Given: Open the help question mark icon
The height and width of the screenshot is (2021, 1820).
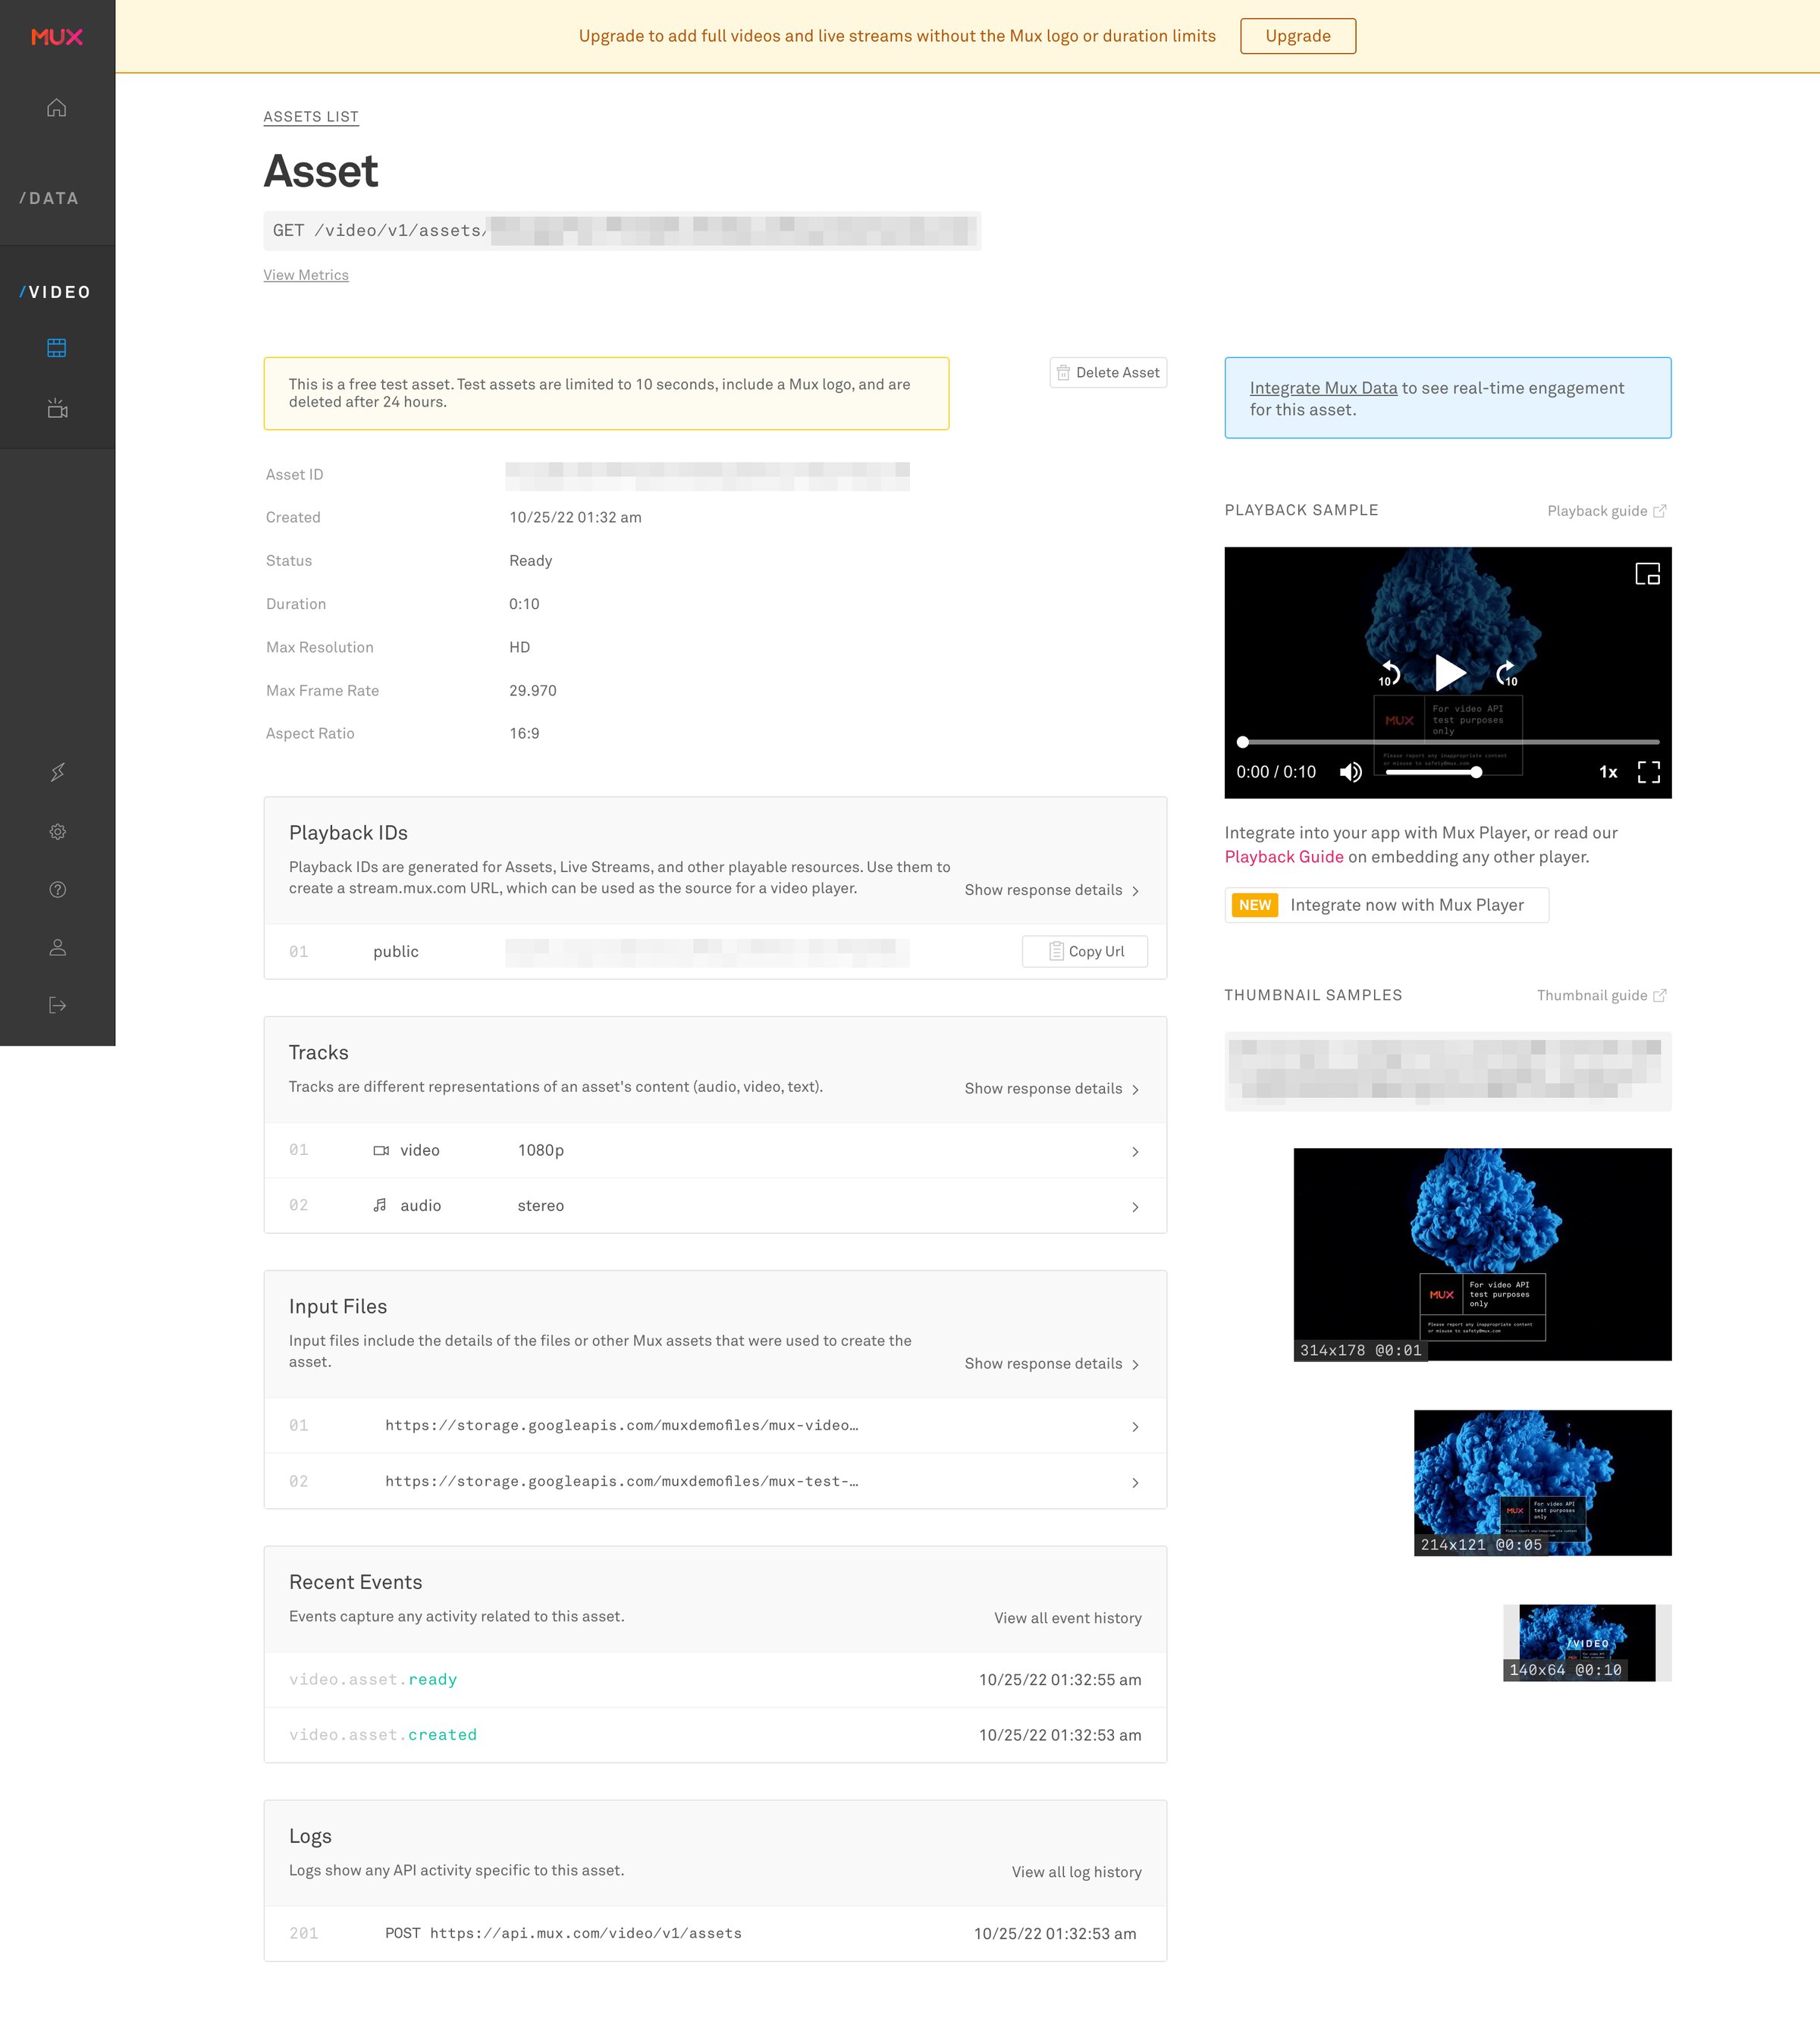Looking at the screenshot, I should coord(58,890).
